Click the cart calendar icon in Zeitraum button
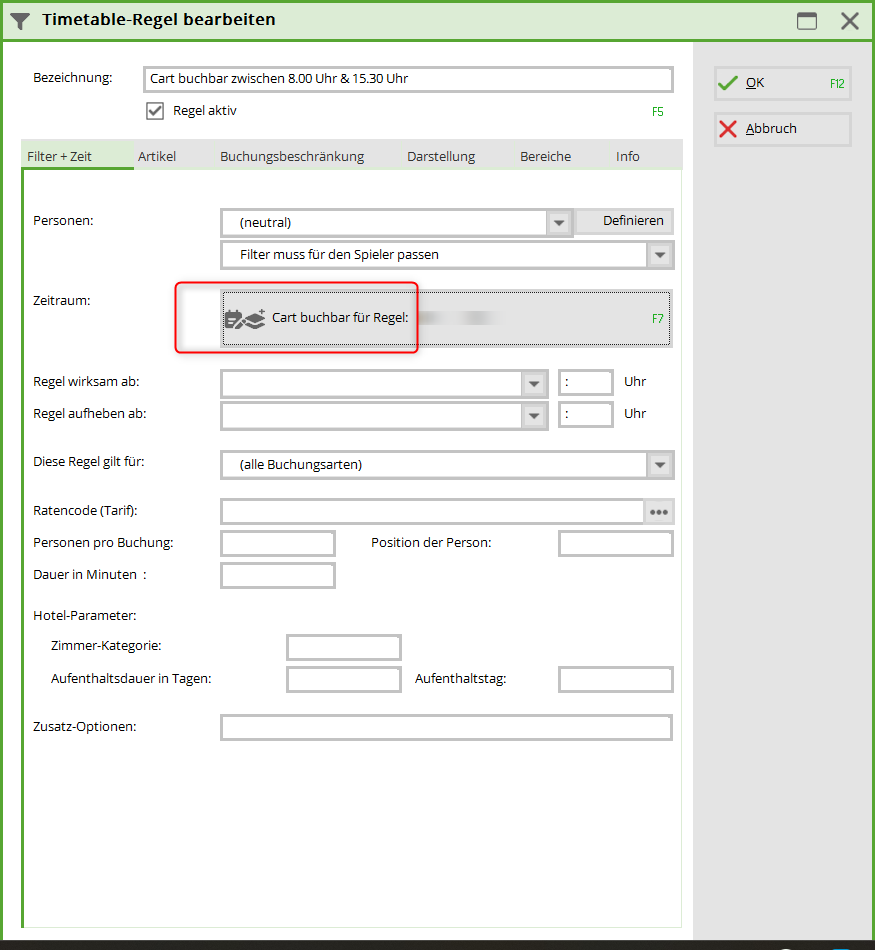875x950 pixels. click(245, 319)
